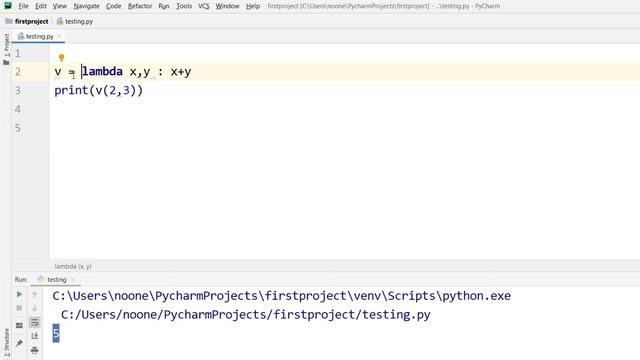Click line number 5 in the gutter
The width and height of the screenshot is (640, 360).
(18, 128)
